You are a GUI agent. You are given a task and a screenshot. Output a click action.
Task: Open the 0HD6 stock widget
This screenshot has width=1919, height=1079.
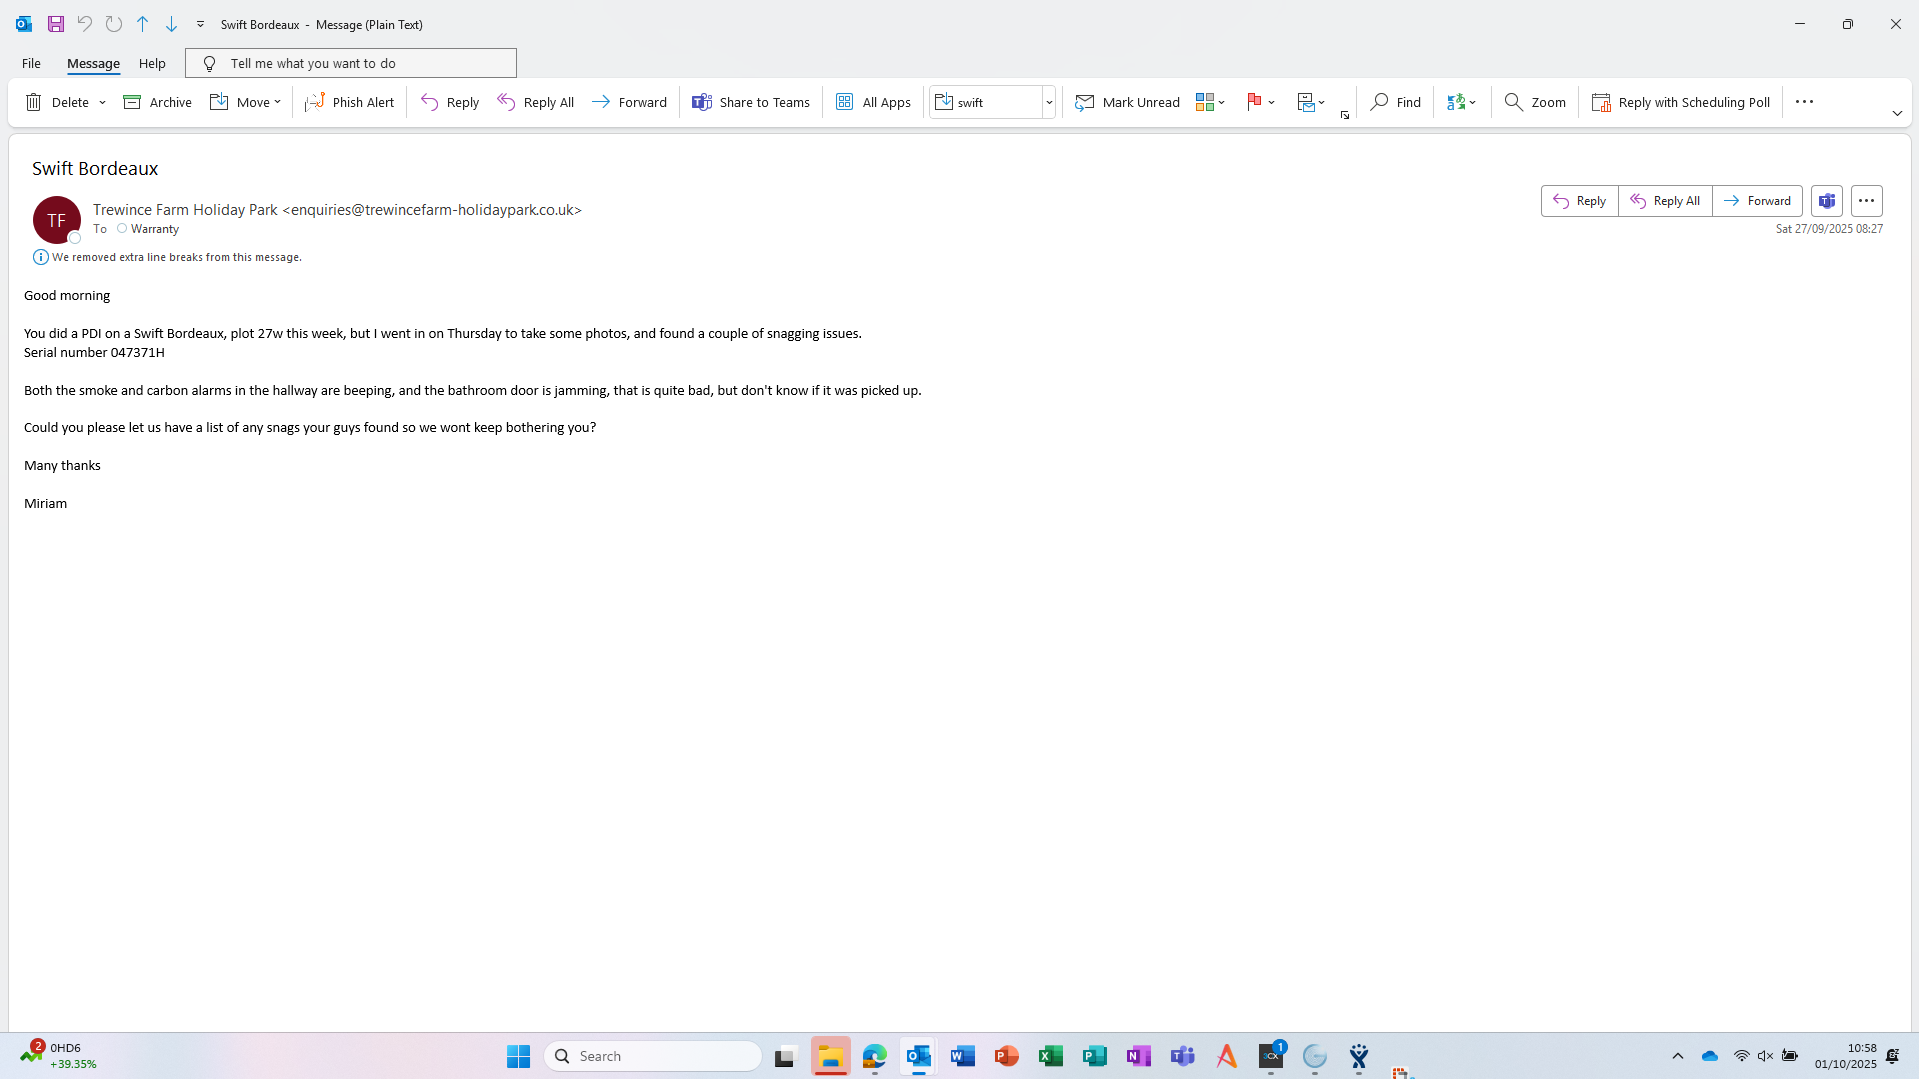(x=58, y=1056)
